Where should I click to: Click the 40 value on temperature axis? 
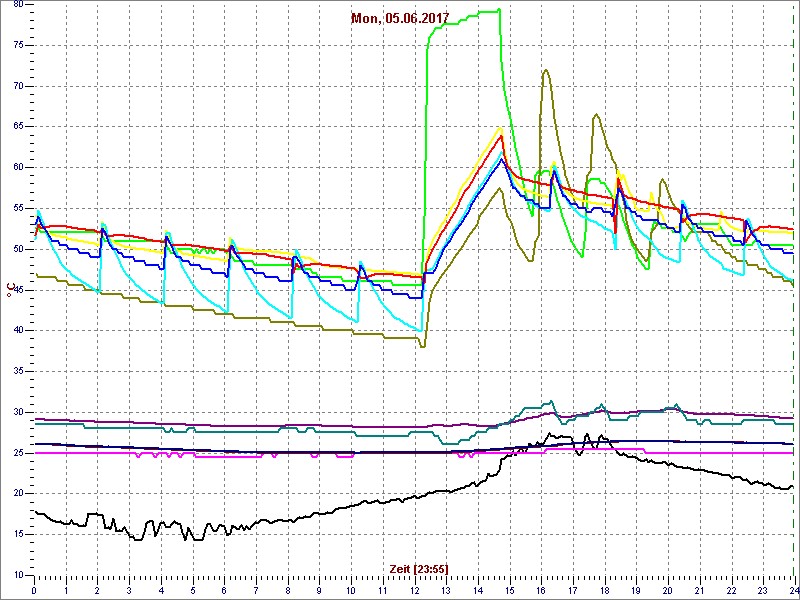coord(17,331)
